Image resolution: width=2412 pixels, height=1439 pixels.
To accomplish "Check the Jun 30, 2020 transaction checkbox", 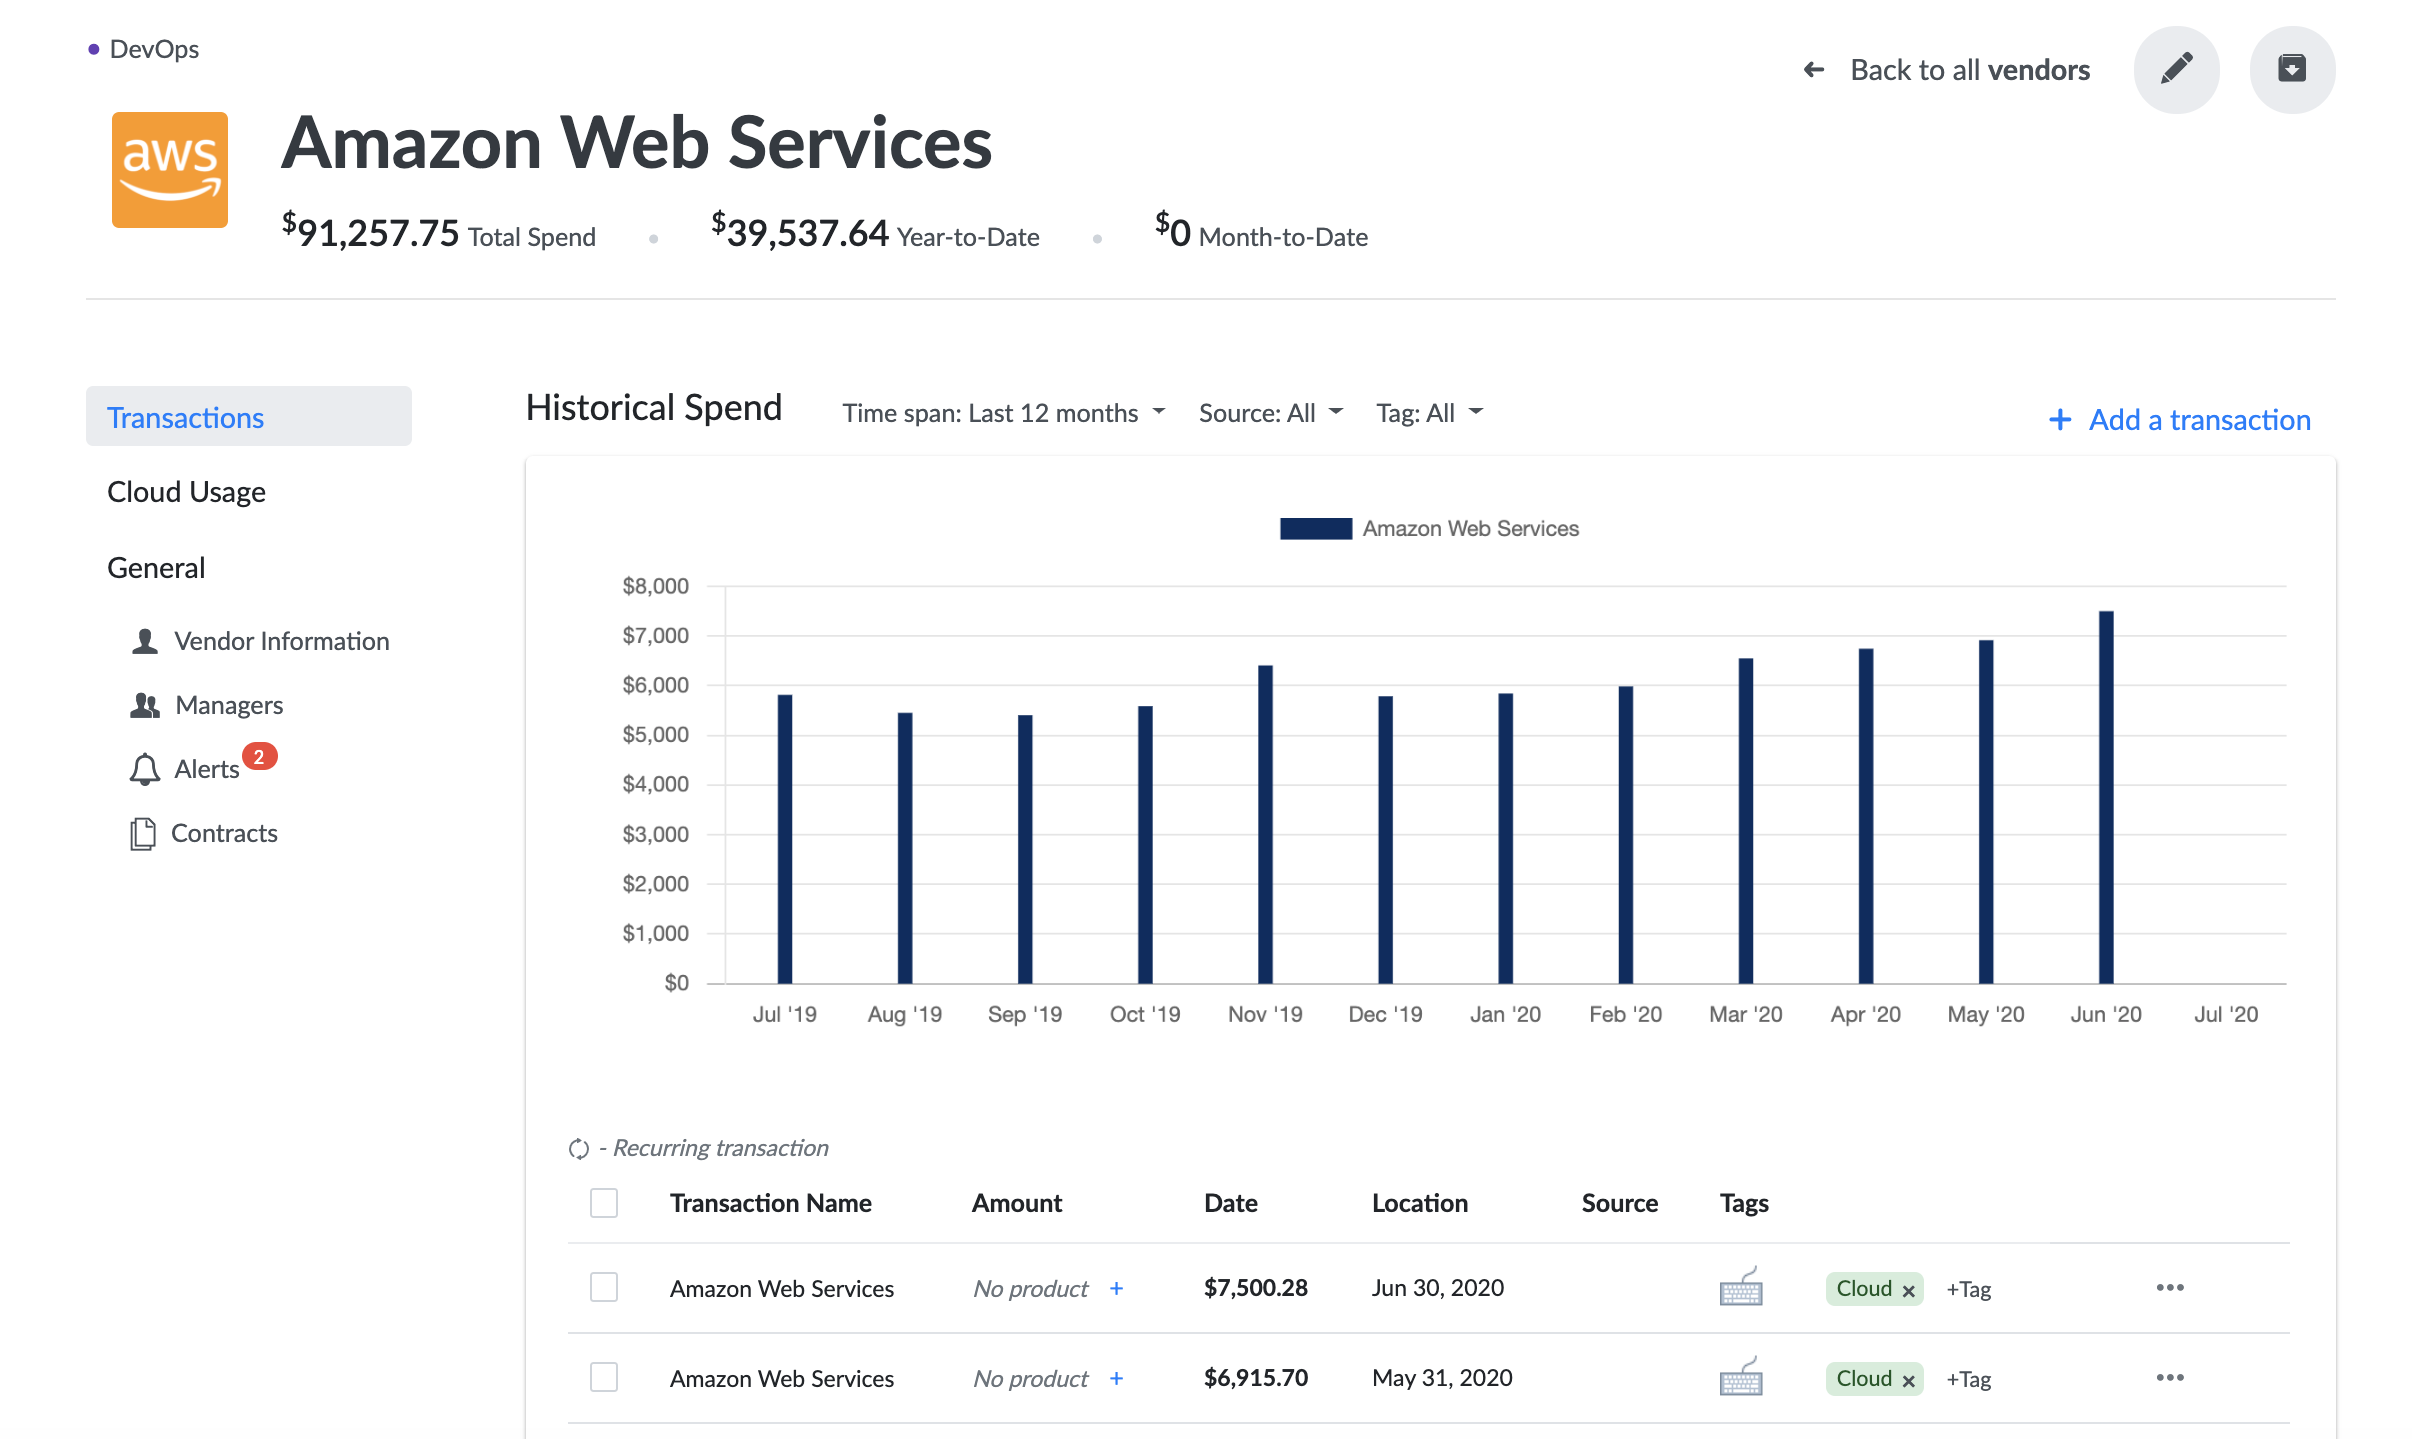I will point(604,1287).
